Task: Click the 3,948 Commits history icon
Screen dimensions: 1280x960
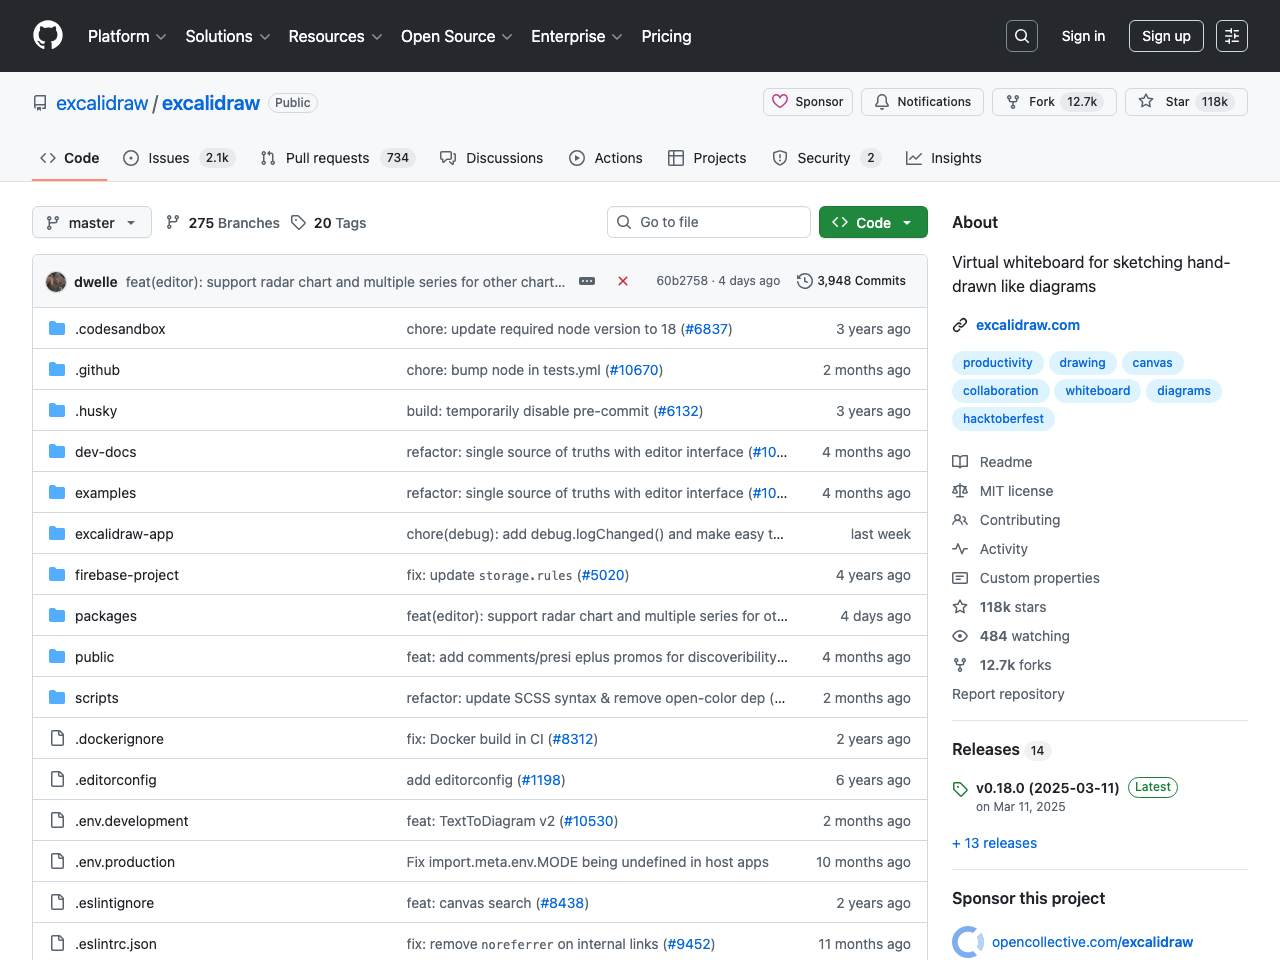Action: (804, 281)
